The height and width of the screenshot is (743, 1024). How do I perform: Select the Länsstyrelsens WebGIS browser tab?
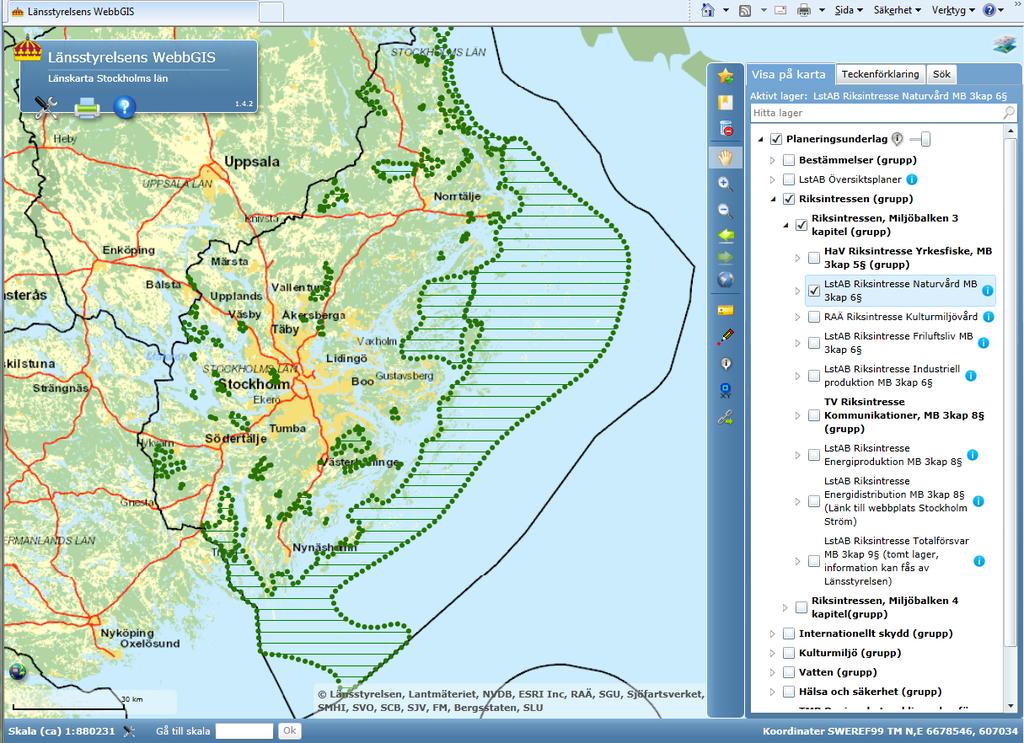point(130,11)
